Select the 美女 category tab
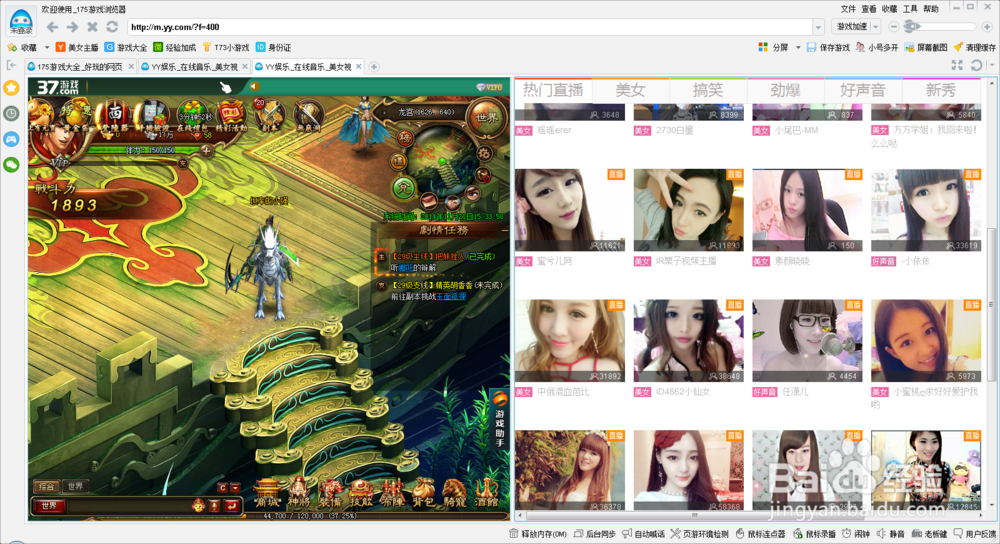 [x=630, y=91]
